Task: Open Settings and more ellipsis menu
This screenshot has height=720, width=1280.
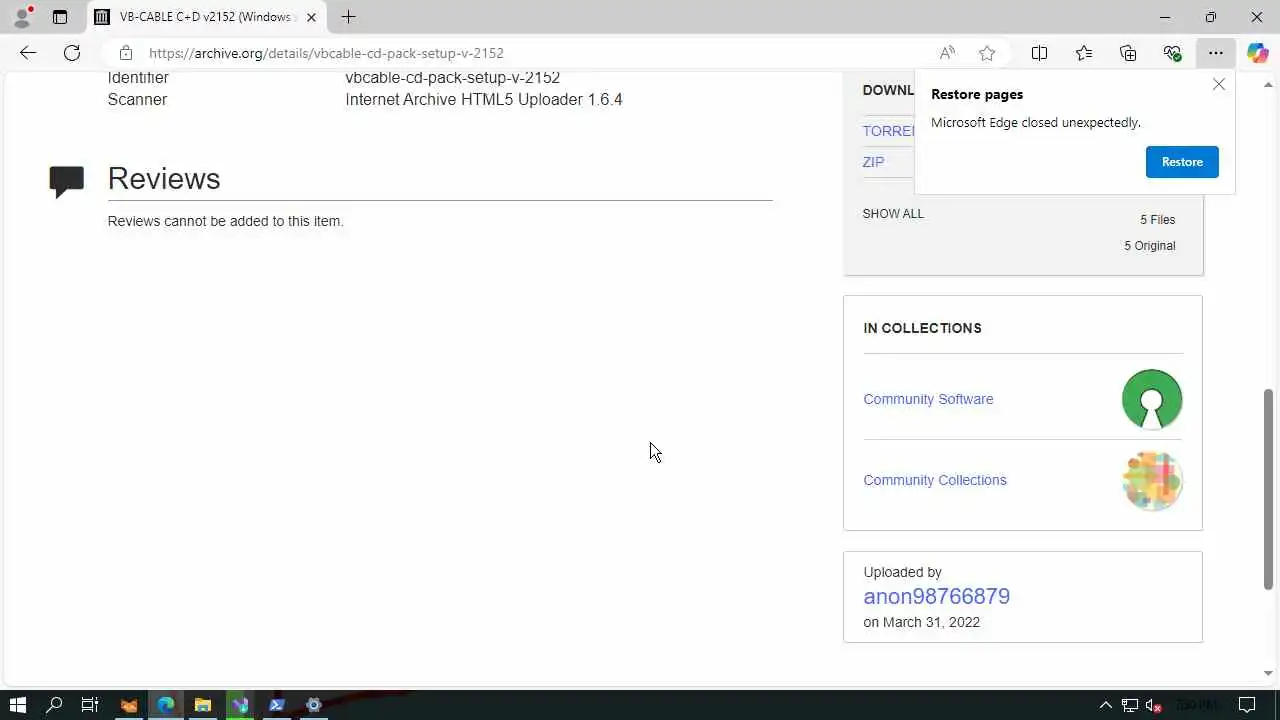Action: [1215, 53]
